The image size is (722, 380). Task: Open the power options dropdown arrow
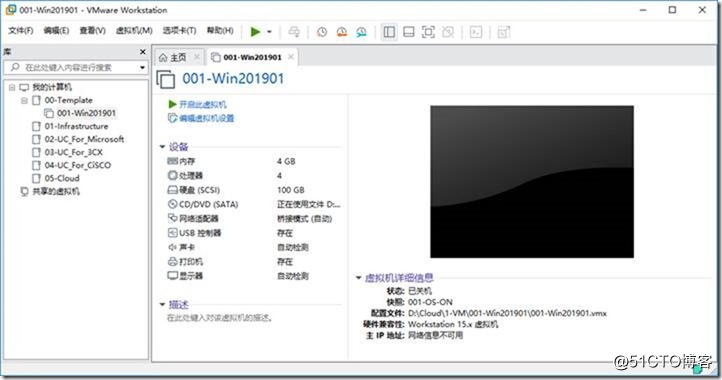point(269,32)
